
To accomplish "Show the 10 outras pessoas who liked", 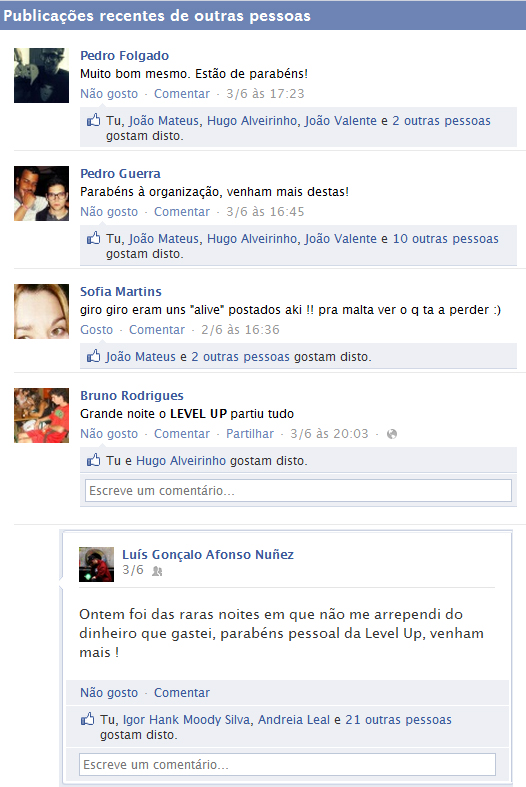I will tap(446, 238).
